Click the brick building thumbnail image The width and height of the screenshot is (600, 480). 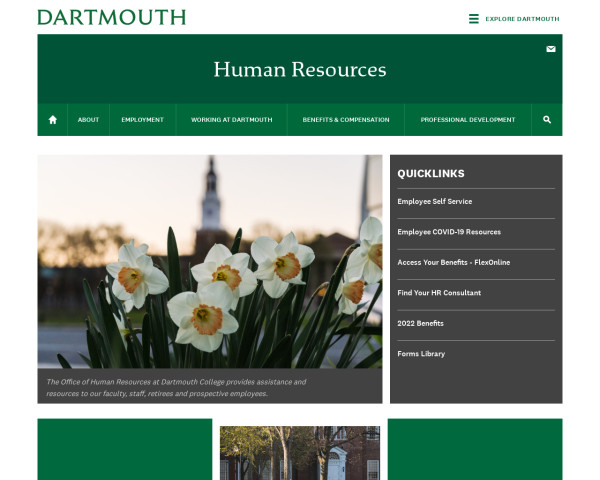point(300,453)
